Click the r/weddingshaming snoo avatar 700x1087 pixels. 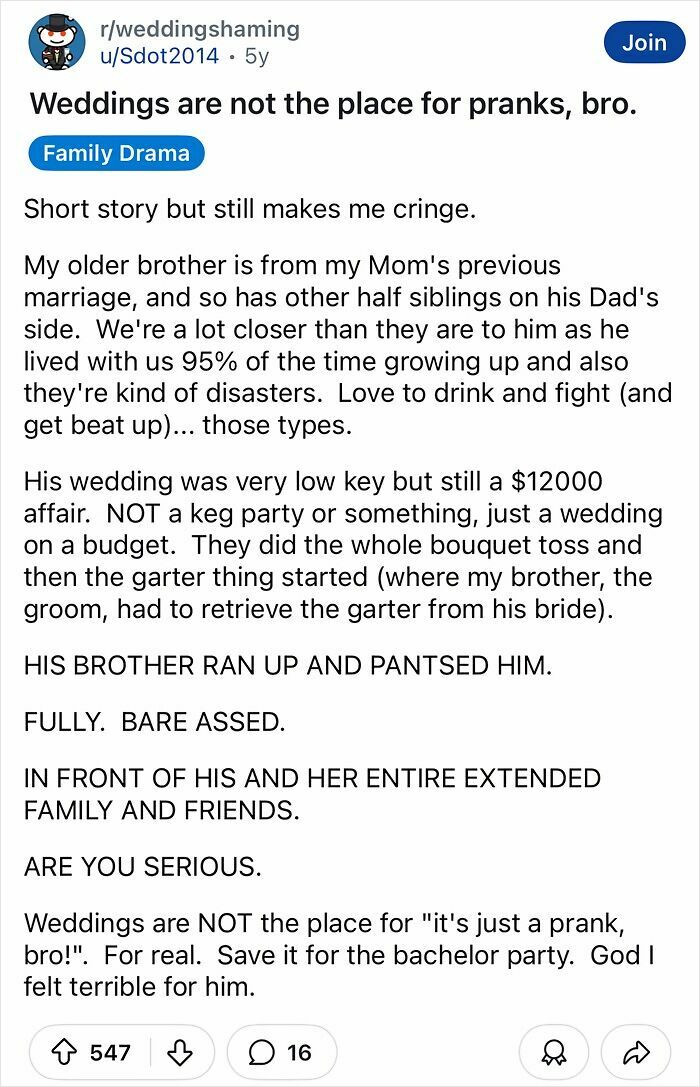[x=60, y=39]
